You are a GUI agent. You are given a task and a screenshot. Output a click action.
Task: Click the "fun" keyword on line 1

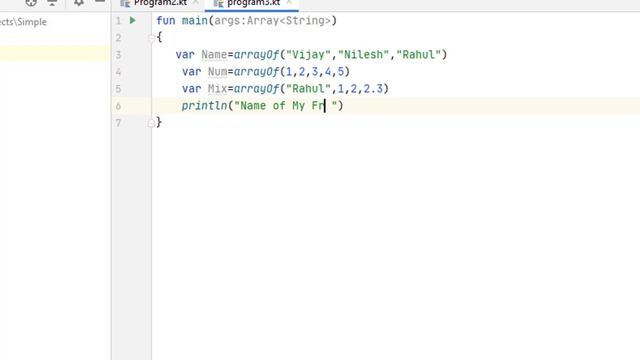166,20
